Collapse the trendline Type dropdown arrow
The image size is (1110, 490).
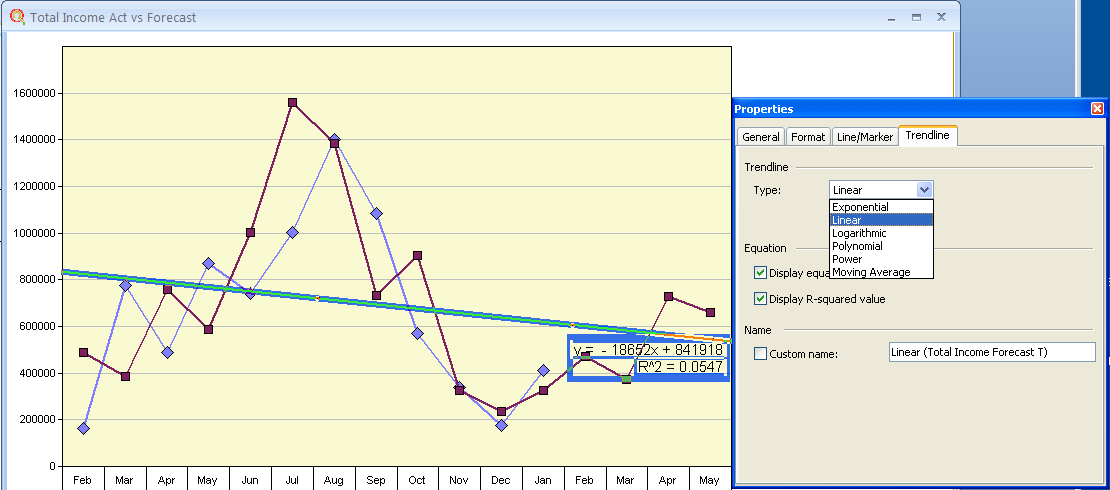(x=924, y=189)
